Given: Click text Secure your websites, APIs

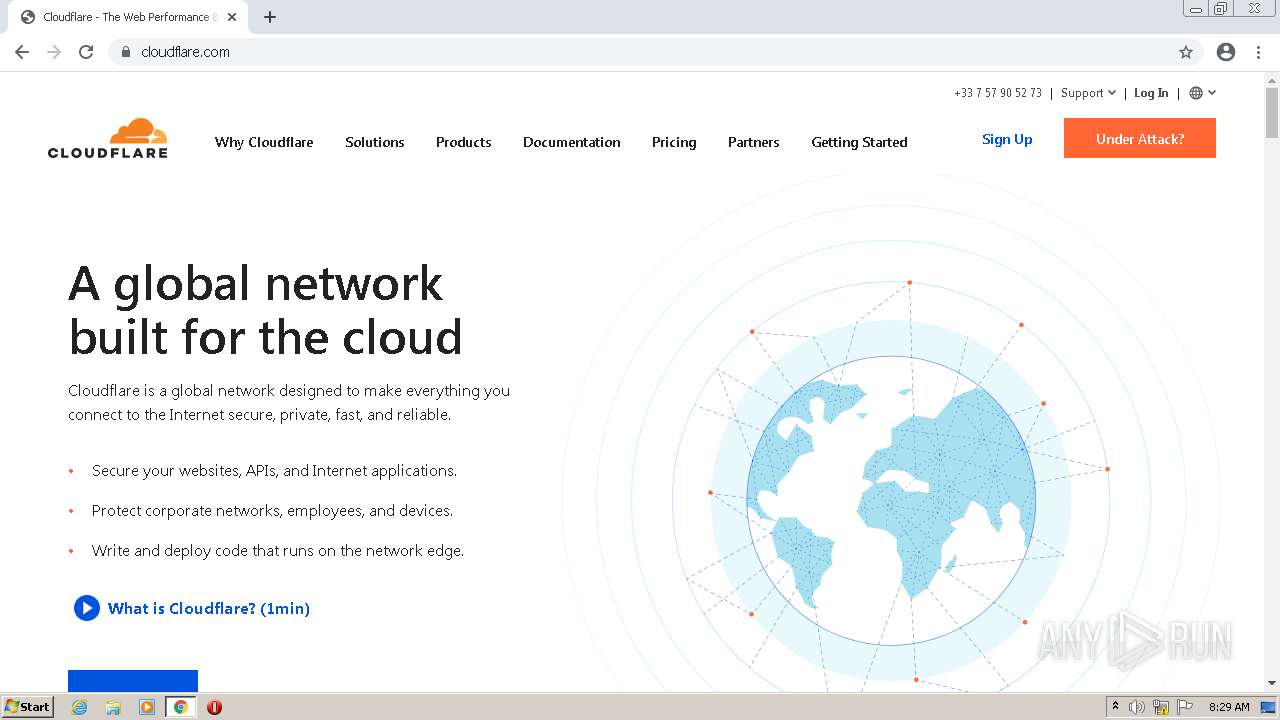Looking at the screenshot, I should click(x=274, y=470).
